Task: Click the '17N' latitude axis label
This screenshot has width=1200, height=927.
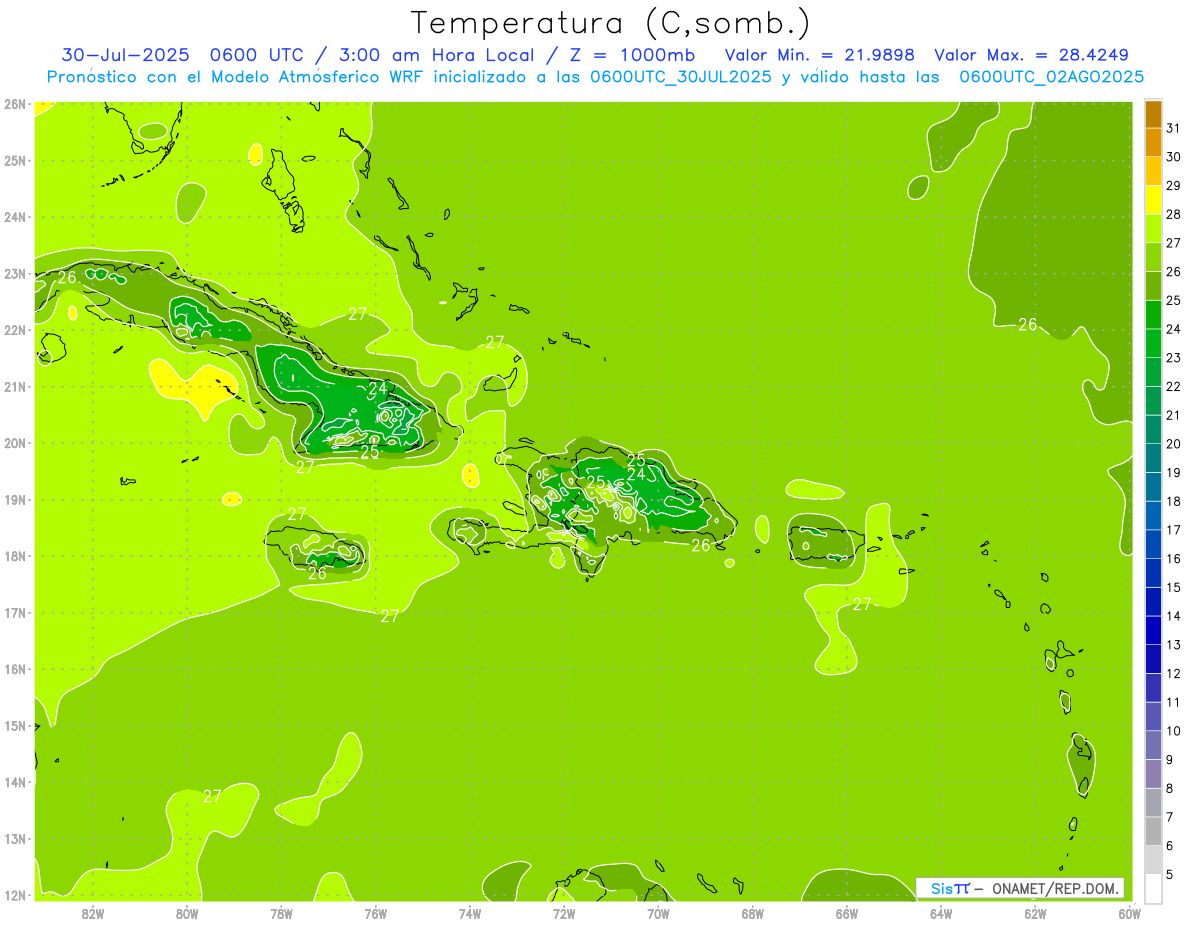Action: (x=14, y=612)
